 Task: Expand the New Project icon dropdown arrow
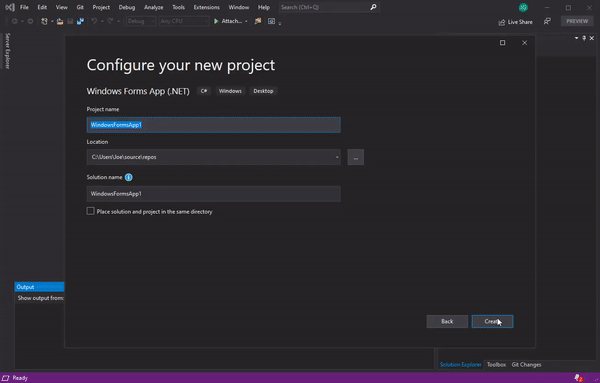[x=52, y=21]
